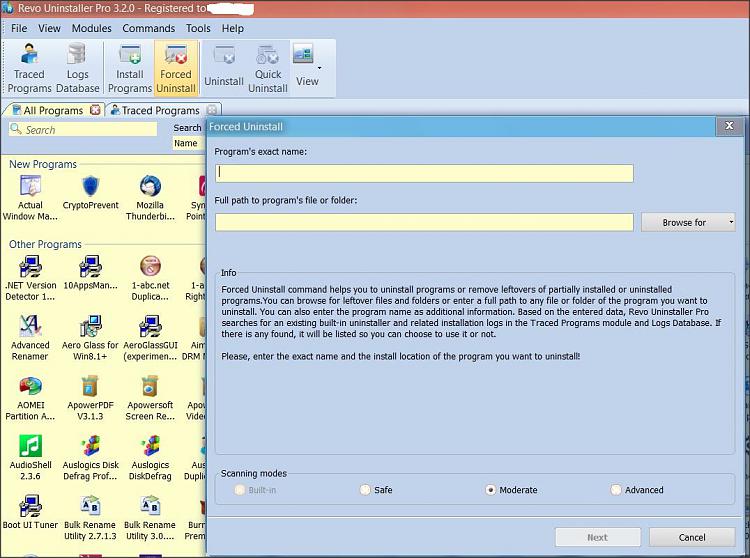Open the Logs Database module
This screenshot has width=750, height=558.
[x=77, y=68]
